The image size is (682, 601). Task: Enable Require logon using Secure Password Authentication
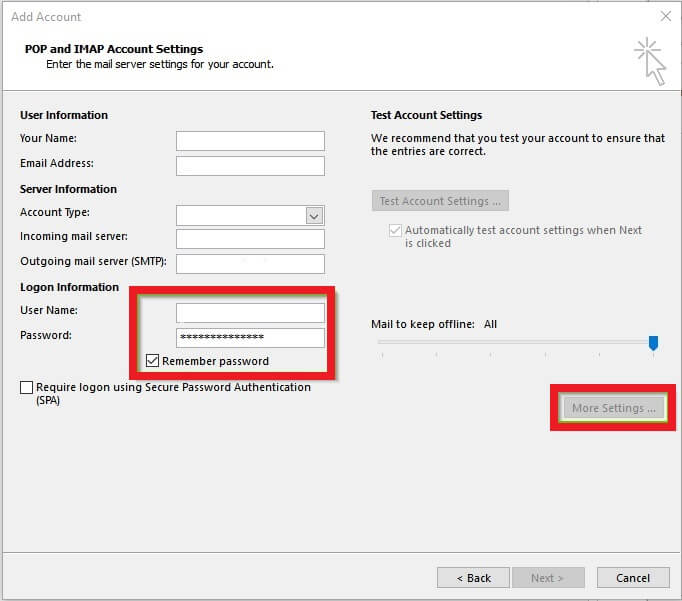pos(26,388)
